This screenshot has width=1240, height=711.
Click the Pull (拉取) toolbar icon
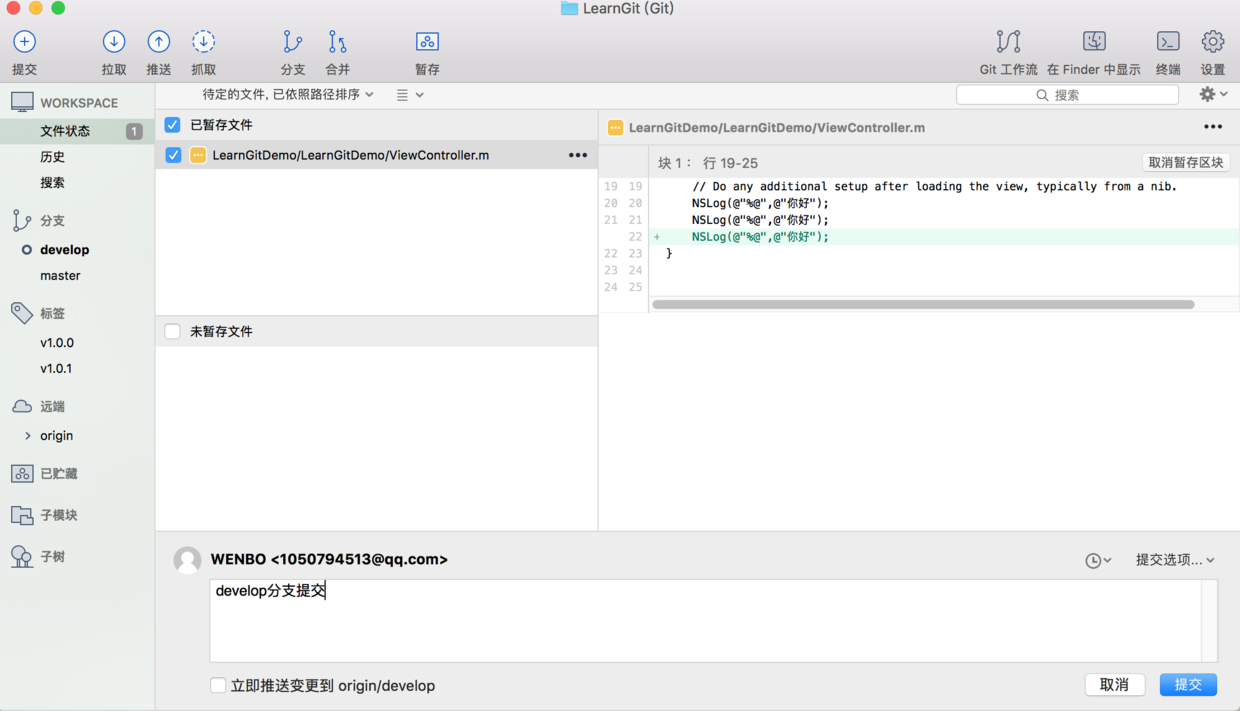coord(114,42)
